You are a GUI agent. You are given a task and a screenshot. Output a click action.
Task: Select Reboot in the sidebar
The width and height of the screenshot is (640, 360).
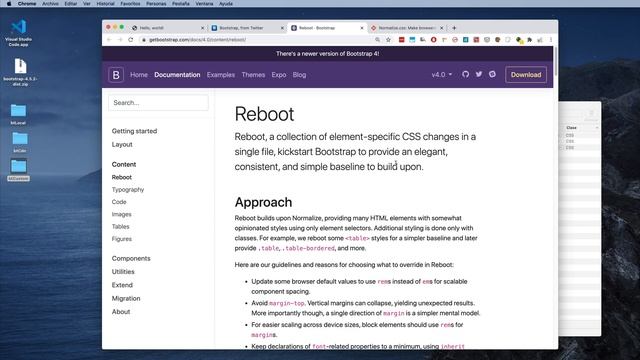point(122,177)
